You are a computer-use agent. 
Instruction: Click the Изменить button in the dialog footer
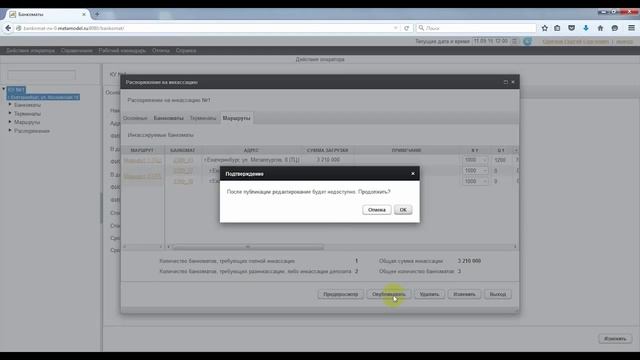pos(464,294)
